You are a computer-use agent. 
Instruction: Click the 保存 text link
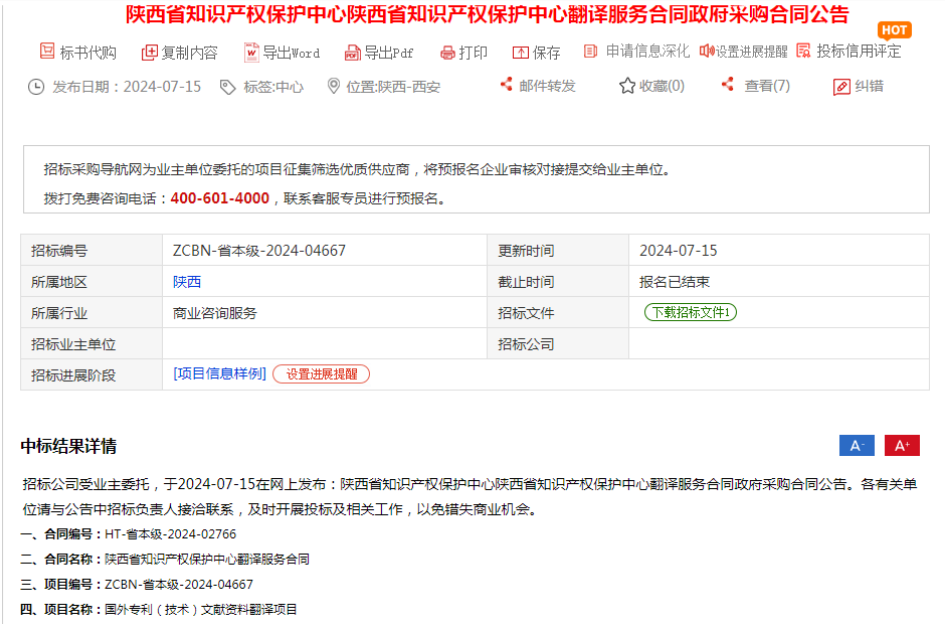coord(546,53)
